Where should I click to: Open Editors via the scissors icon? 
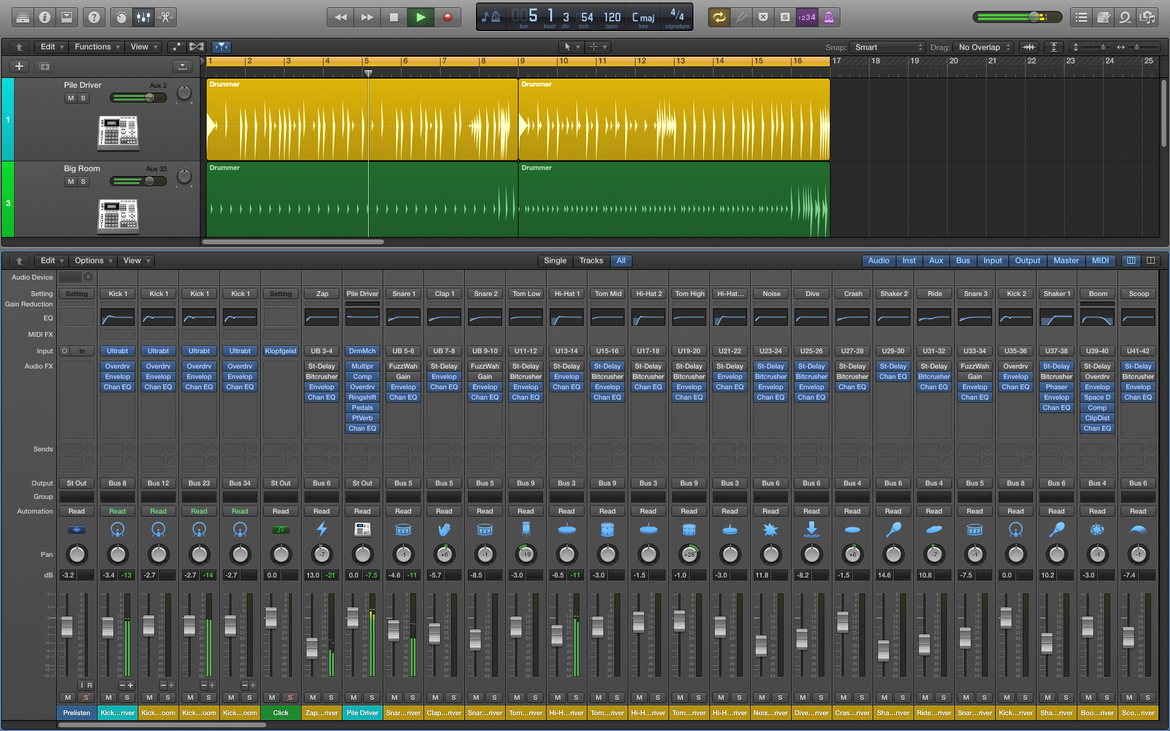(x=165, y=16)
